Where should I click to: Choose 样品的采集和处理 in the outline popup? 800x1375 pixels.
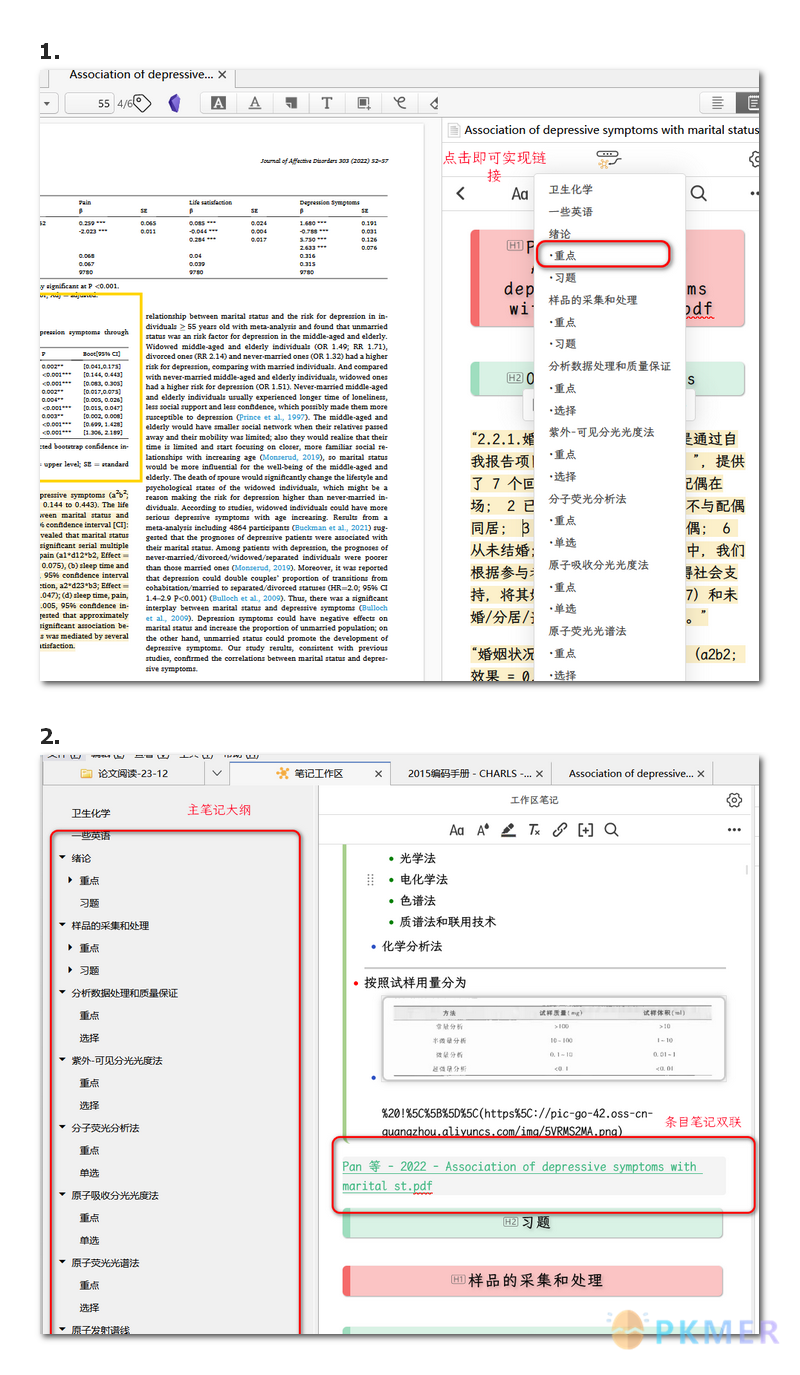[x=593, y=300]
